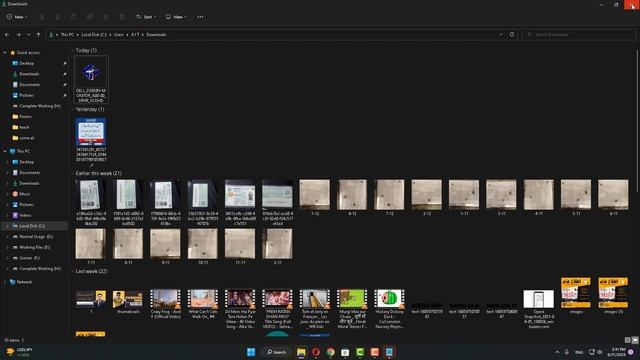Show hidden system tray icons
The width and height of the screenshot is (640, 360).
(557, 352)
